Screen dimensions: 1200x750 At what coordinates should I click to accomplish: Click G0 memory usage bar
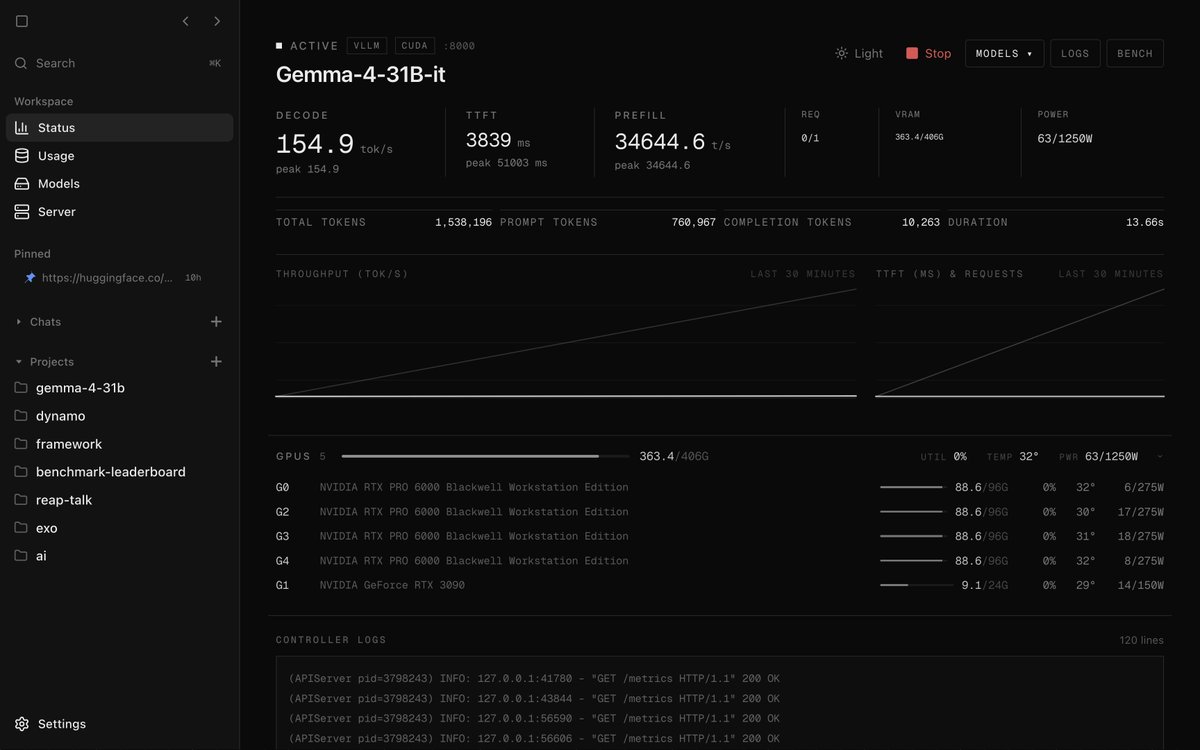(x=911, y=488)
